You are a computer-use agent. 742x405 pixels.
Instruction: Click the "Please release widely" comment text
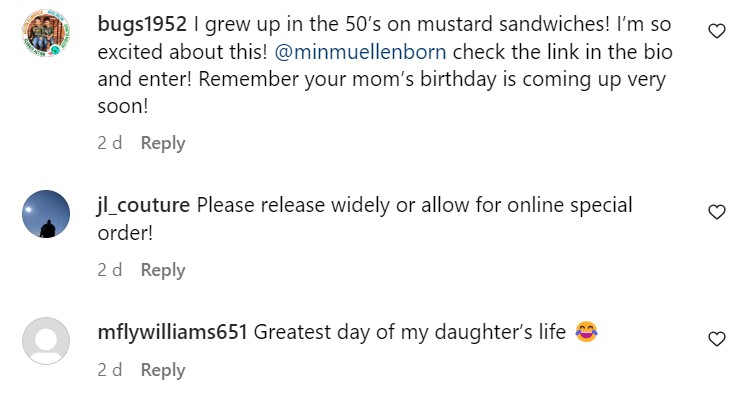click(x=414, y=206)
